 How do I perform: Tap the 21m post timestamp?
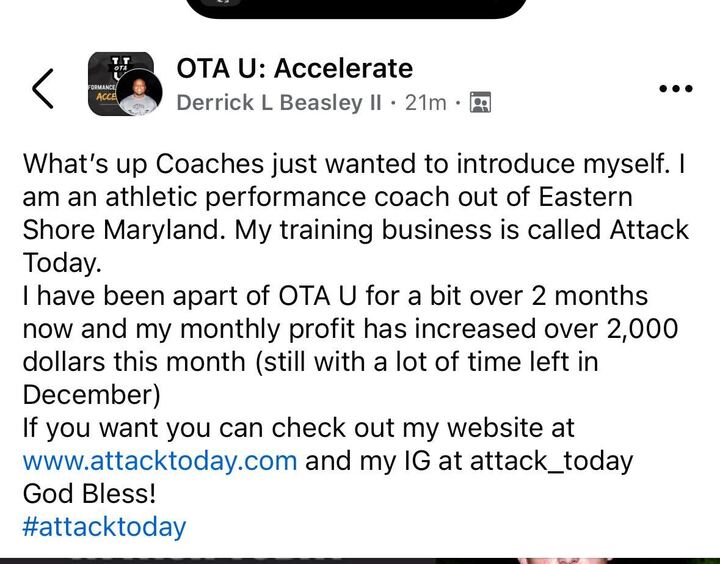(425, 103)
